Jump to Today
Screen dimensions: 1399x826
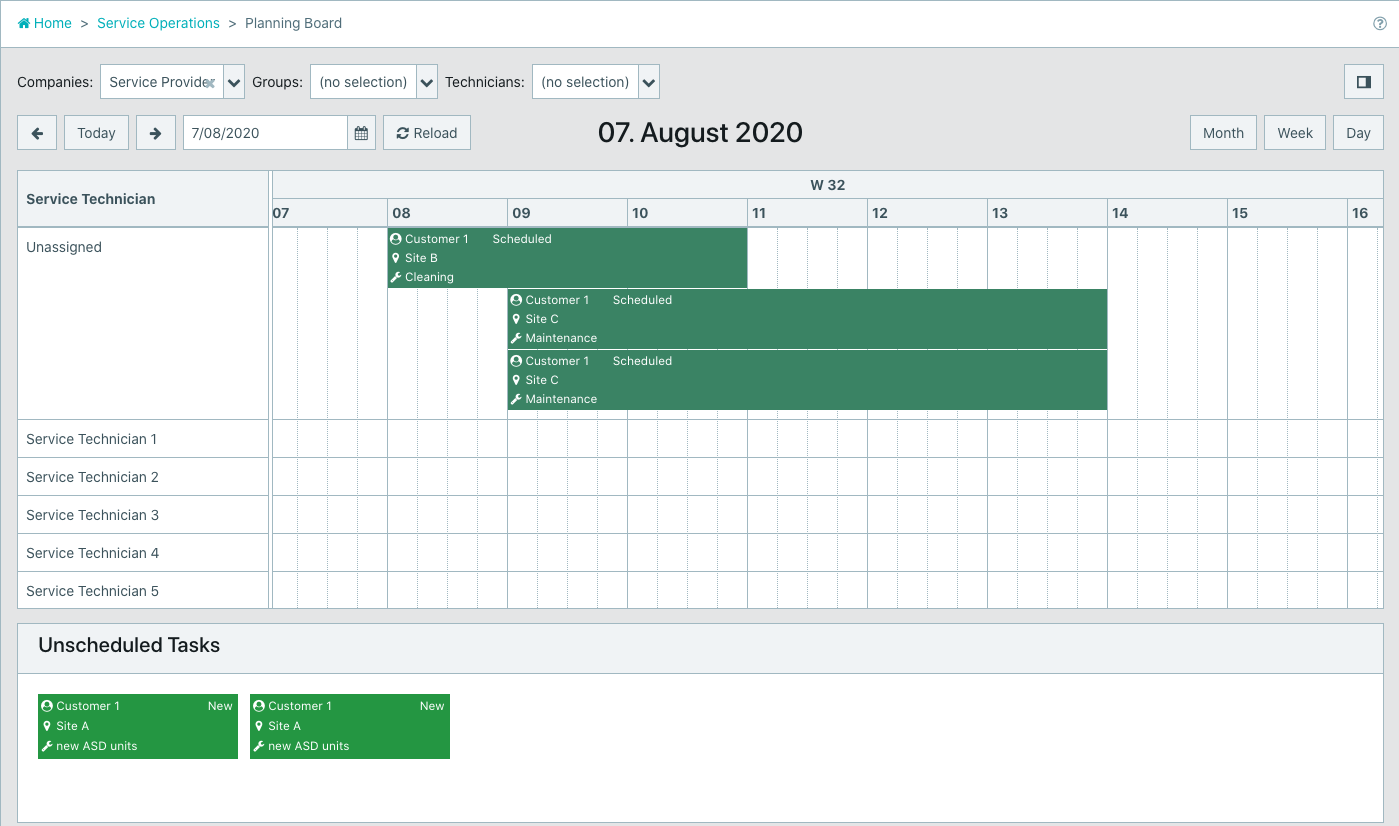(96, 133)
